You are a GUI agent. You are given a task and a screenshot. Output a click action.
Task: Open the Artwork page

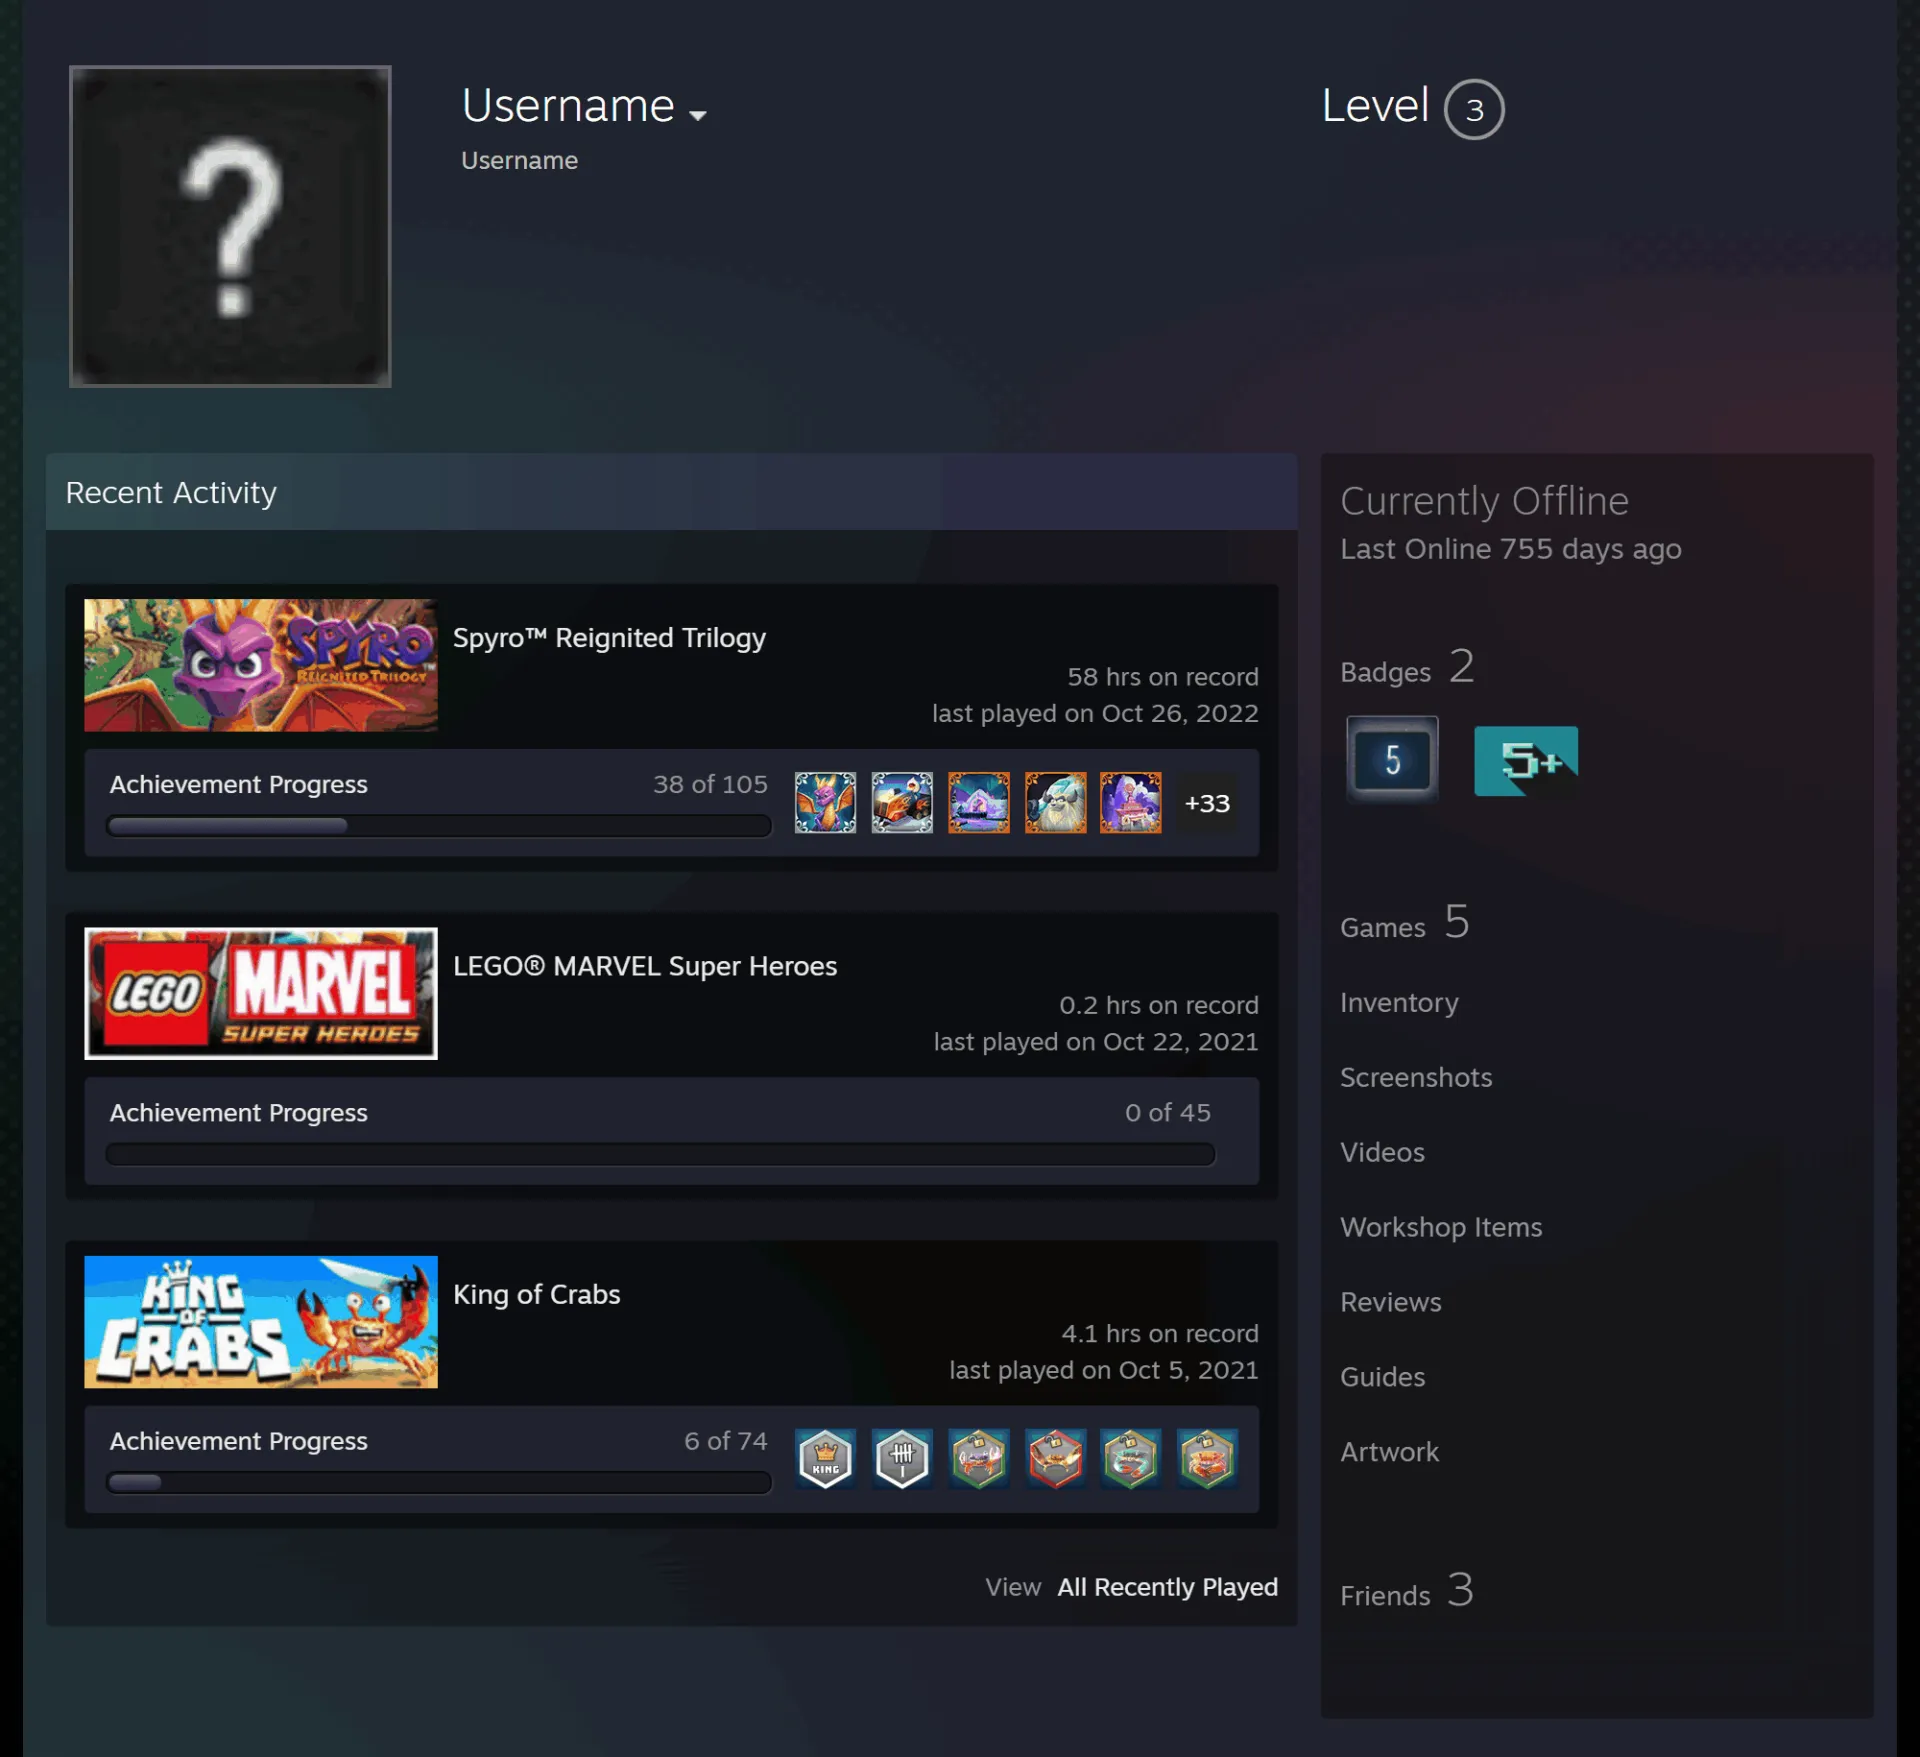1389,1452
